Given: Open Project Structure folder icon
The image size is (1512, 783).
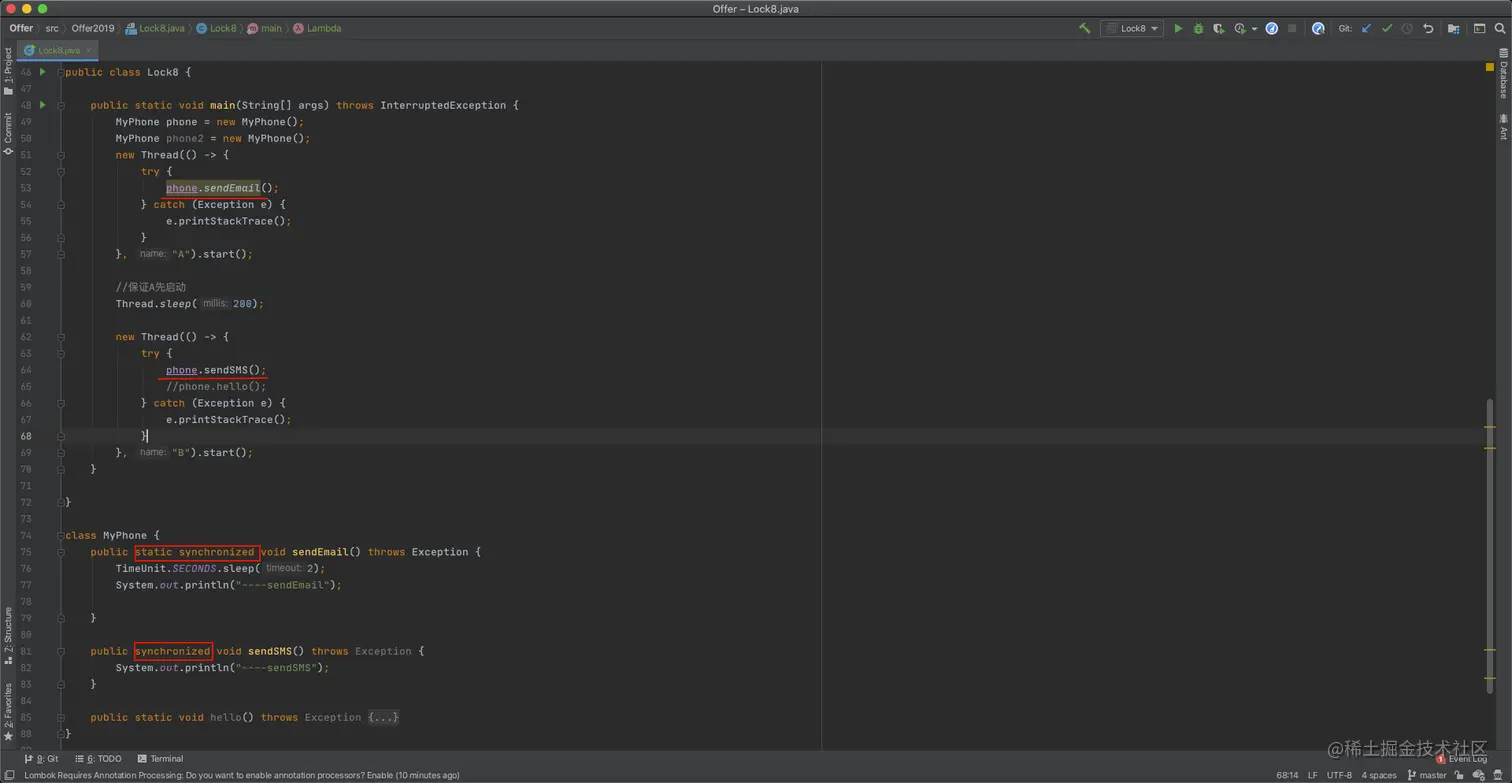Looking at the screenshot, I should coord(1453,29).
